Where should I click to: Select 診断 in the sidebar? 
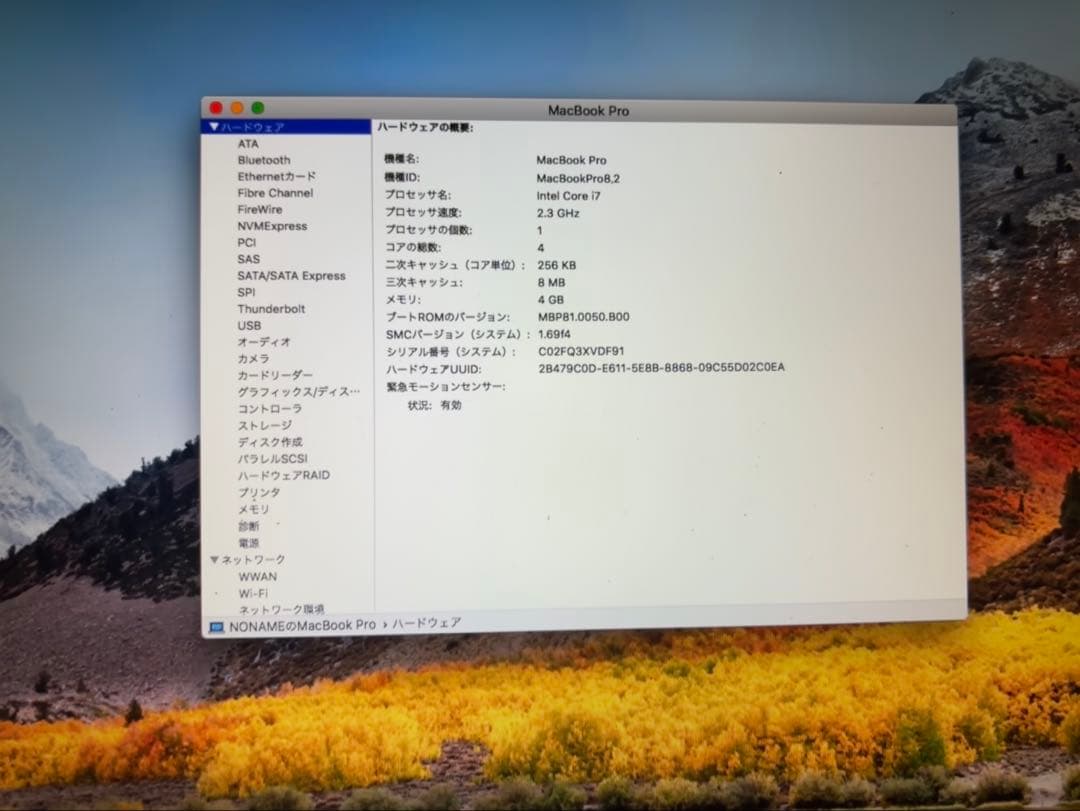249,526
